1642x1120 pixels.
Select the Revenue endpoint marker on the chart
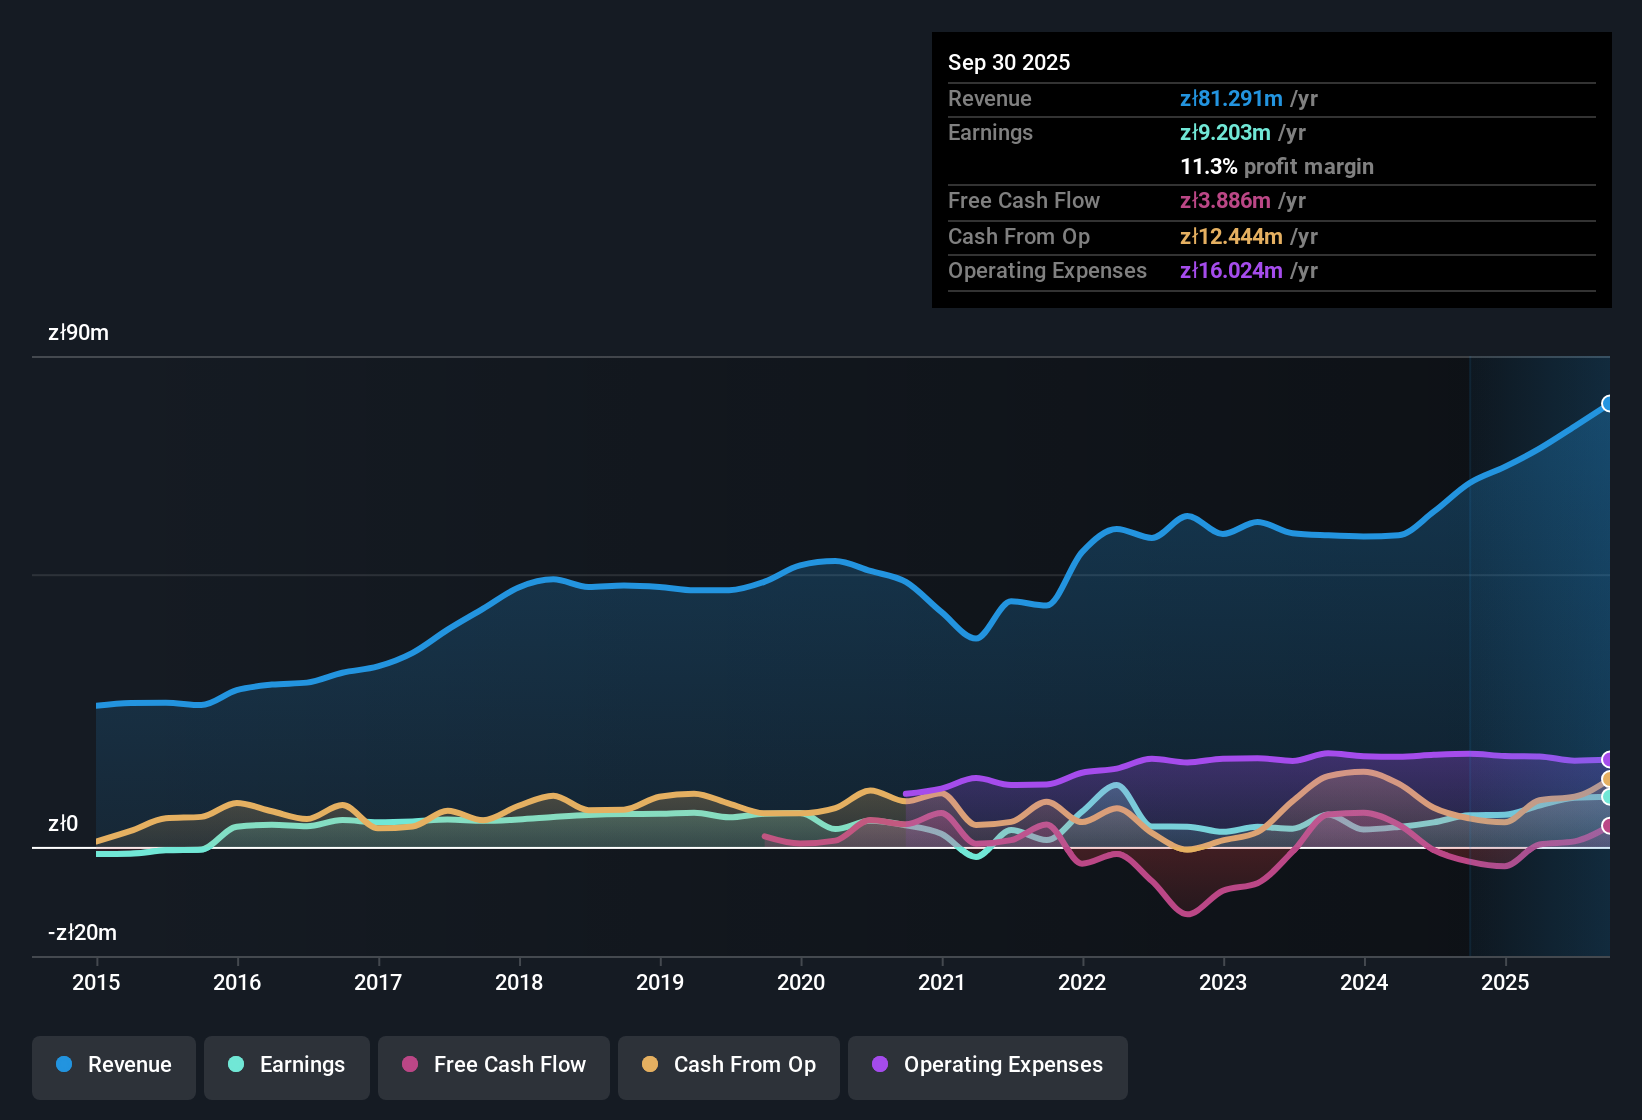tap(1608, 404)
